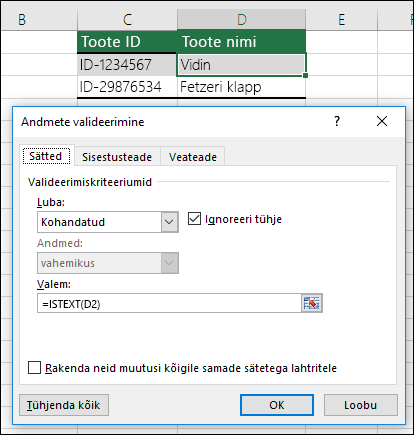The width and height of the screenshot is (414, 435).
Task: Cancel using the Loobu button
Action: [x=361, y=405]
